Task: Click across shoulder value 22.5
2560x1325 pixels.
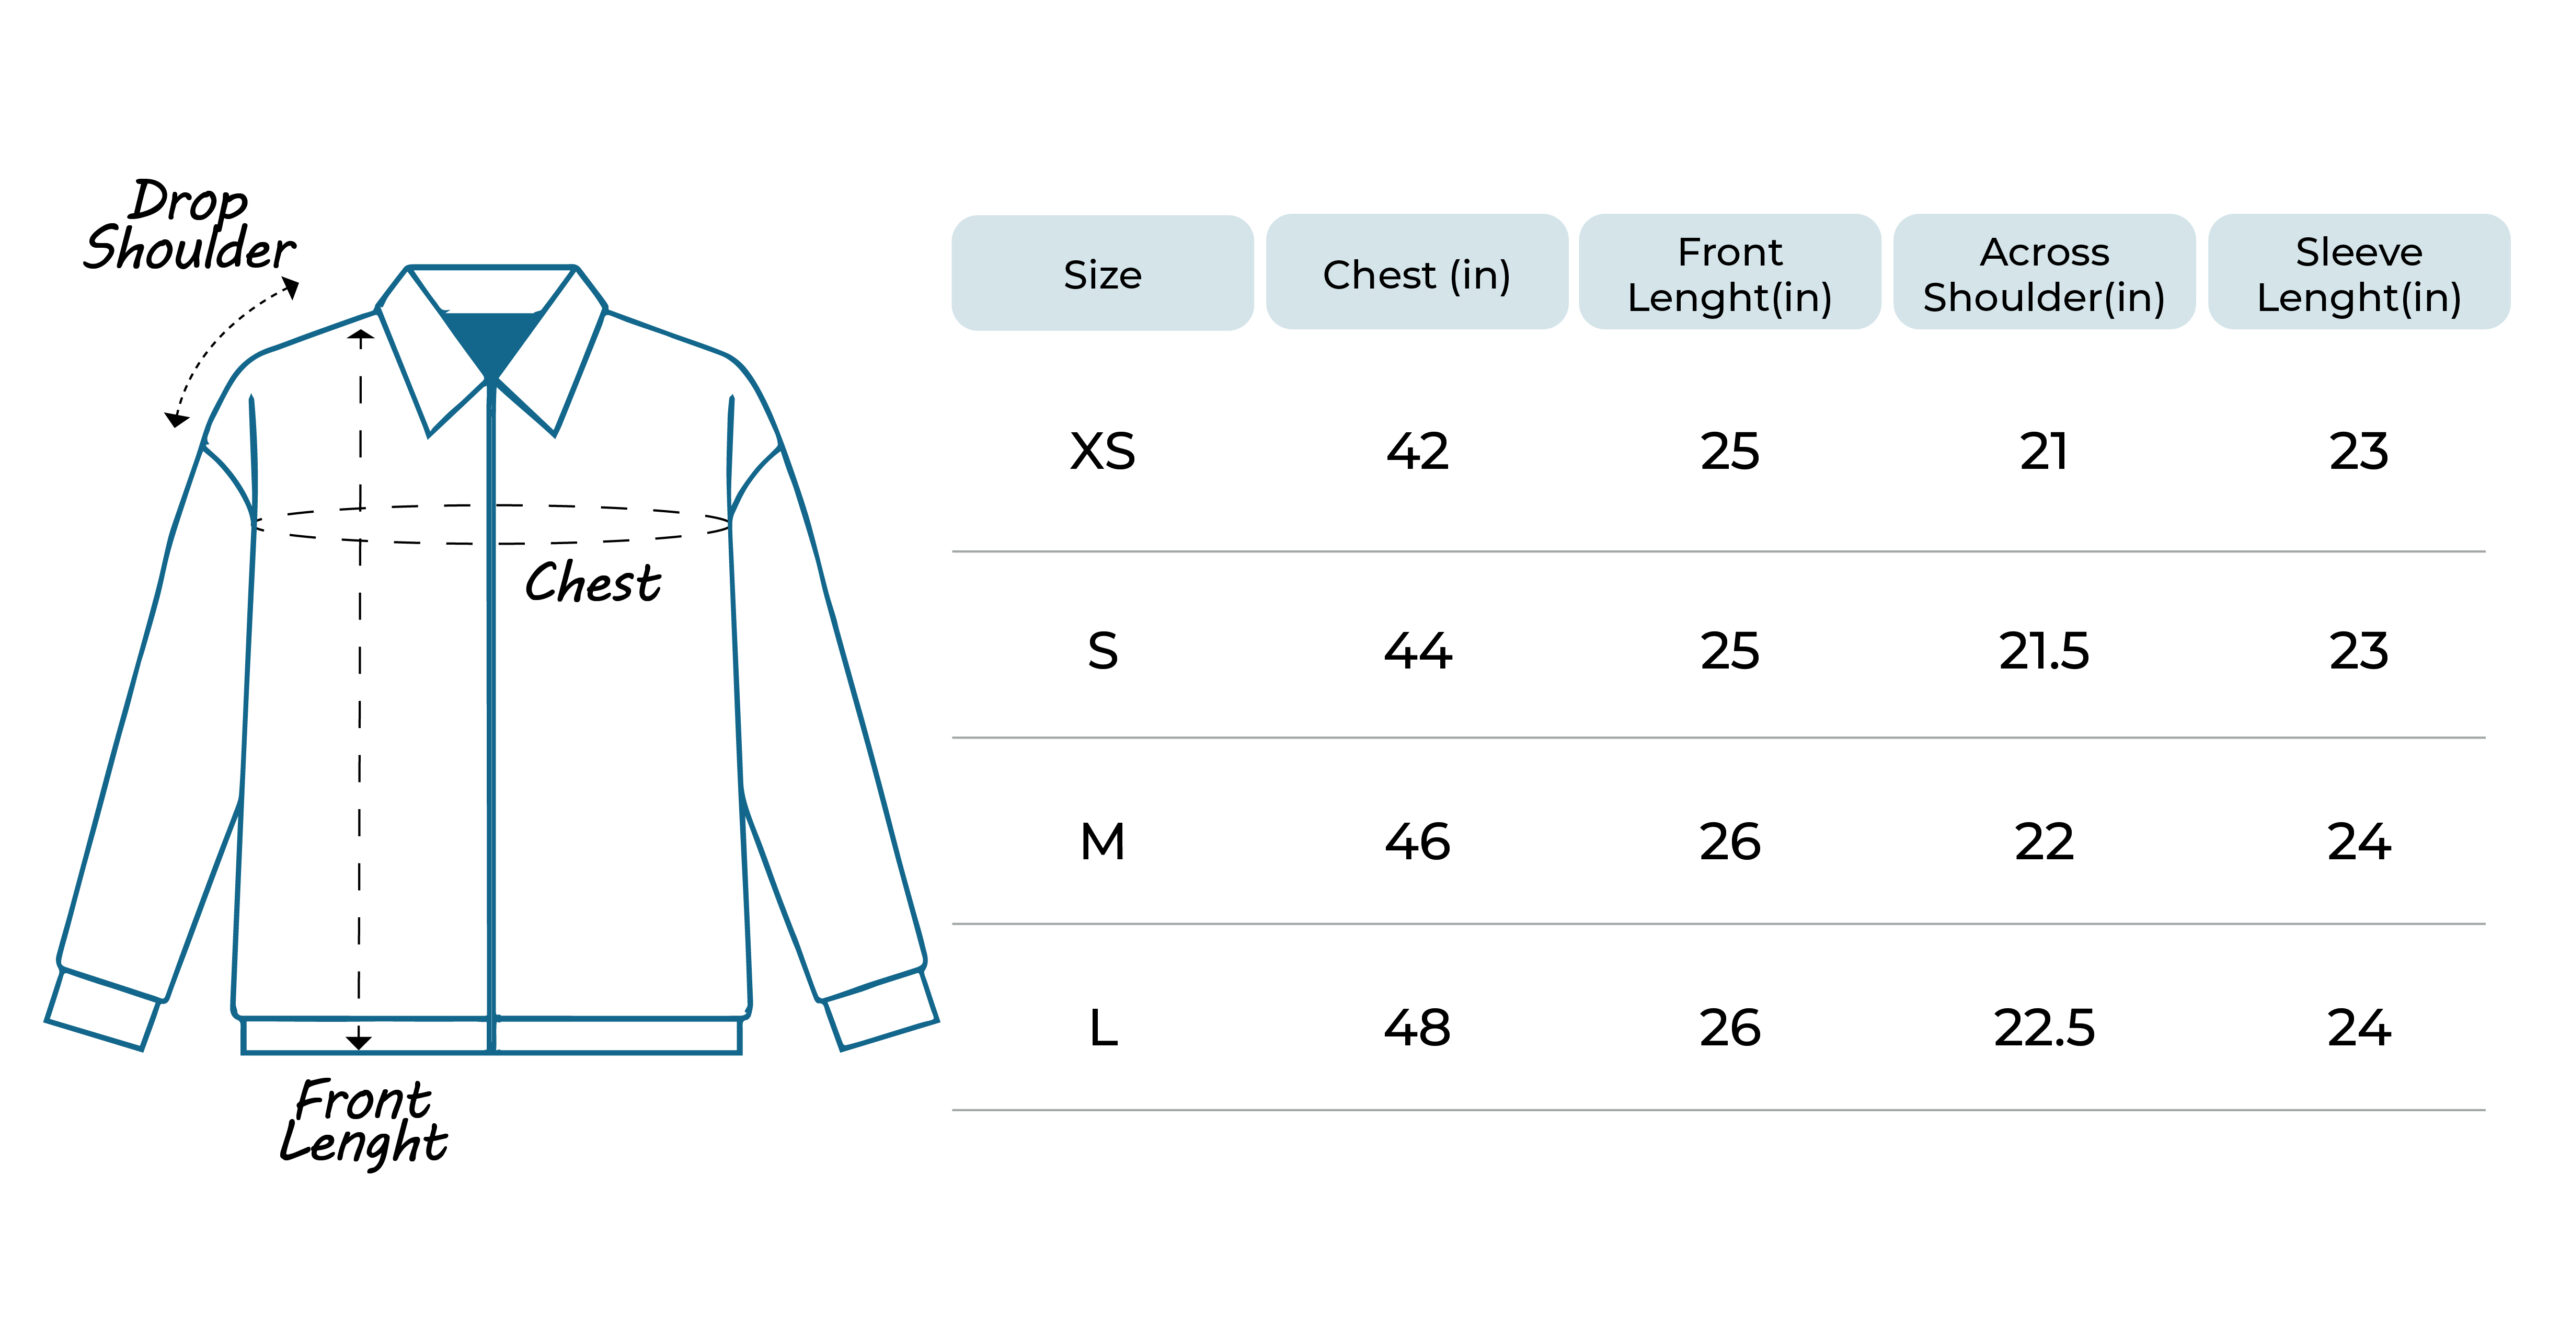Action: (2044, 1028)
